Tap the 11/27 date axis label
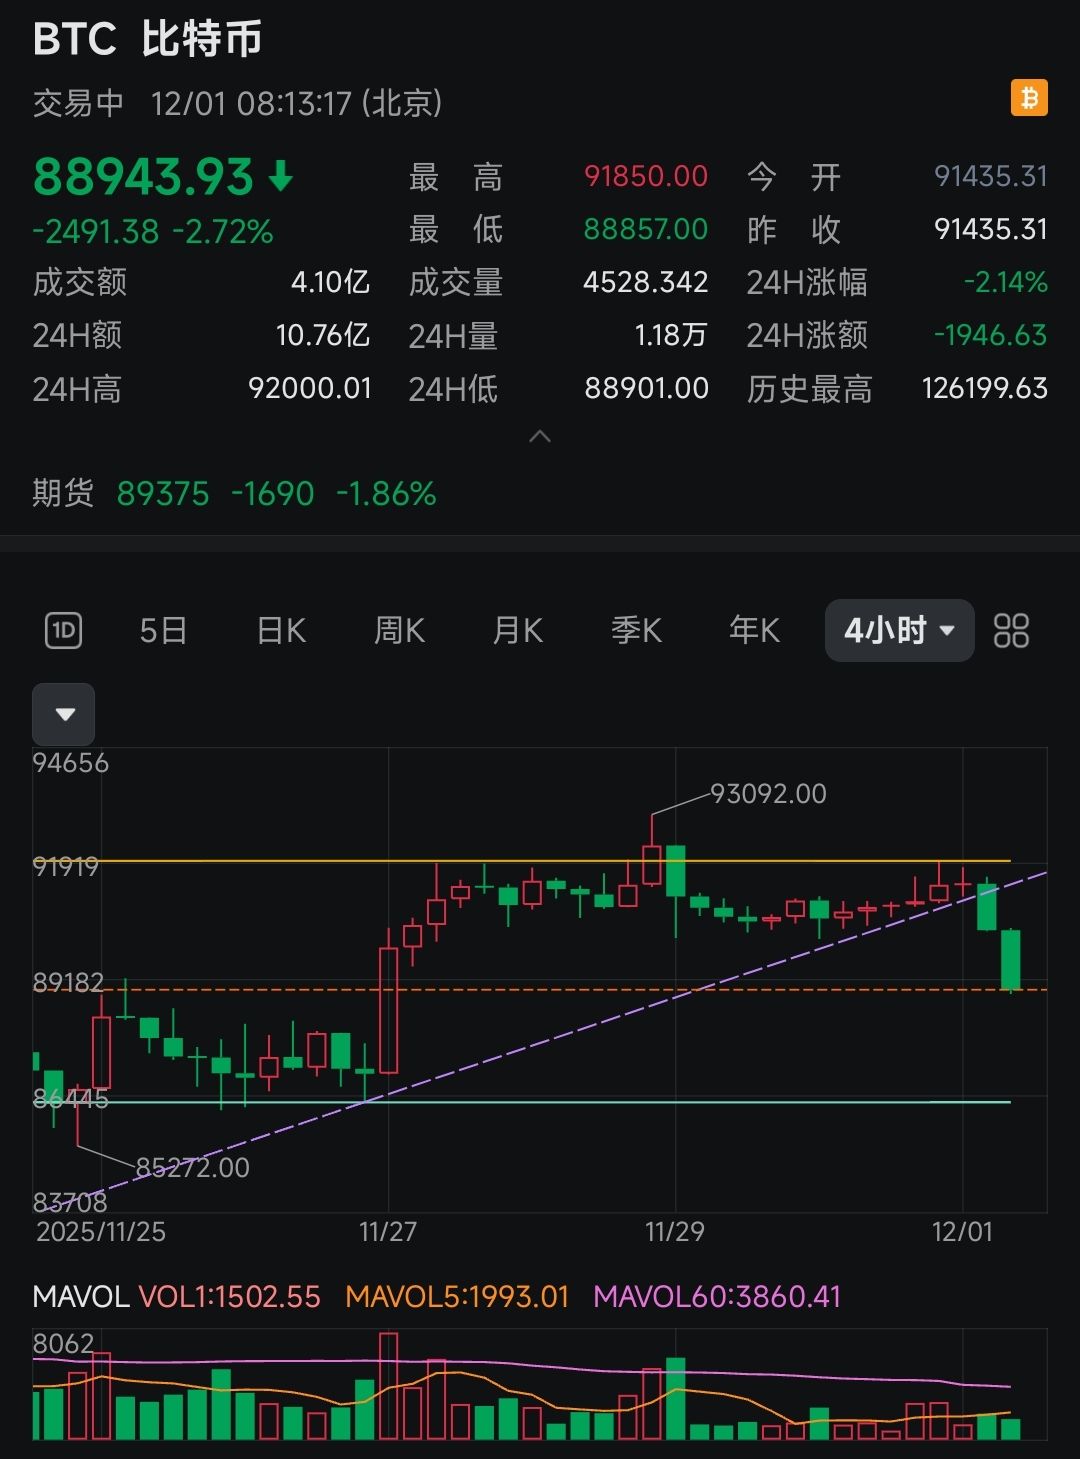1080x1459 pixels. (388, 1231)
